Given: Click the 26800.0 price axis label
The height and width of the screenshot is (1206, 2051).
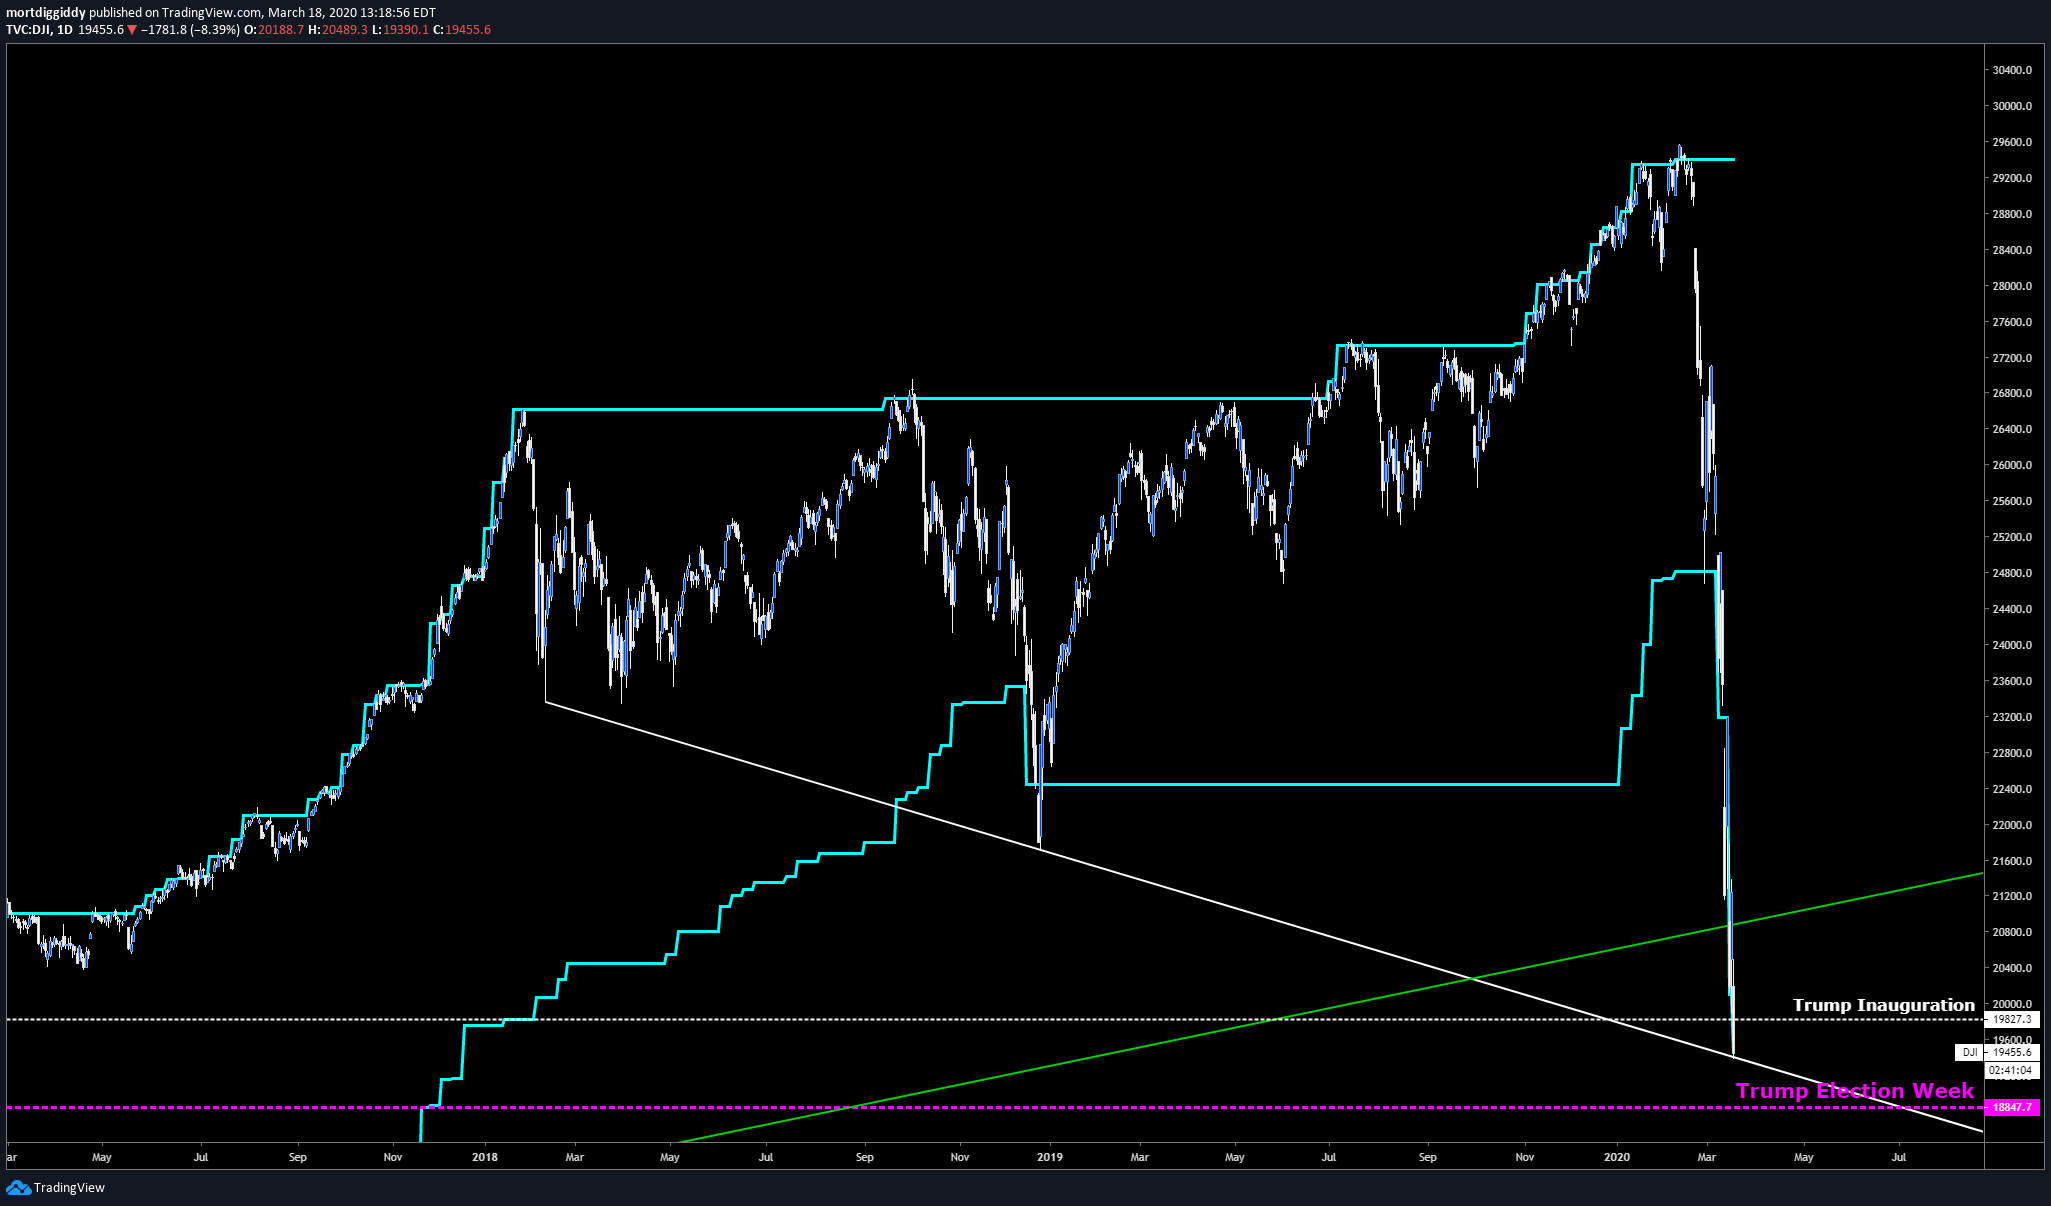Looking at the screenshot, I should point(2012,393).
